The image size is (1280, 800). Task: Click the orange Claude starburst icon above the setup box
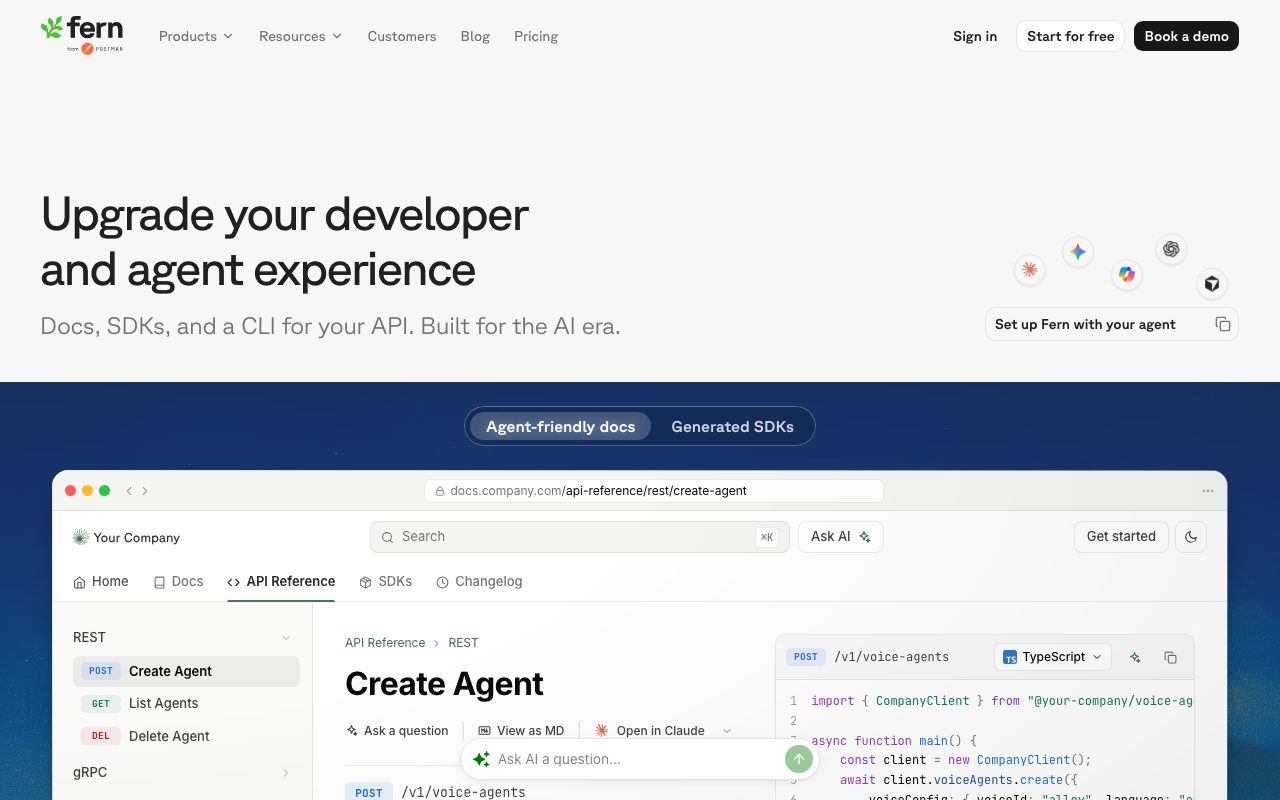pos(1029,269)
